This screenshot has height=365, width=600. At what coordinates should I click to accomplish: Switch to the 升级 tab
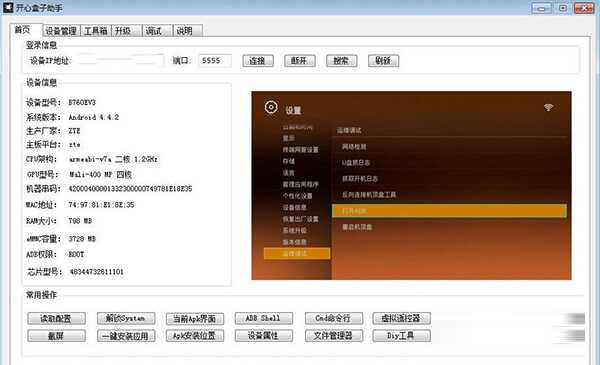127,31
